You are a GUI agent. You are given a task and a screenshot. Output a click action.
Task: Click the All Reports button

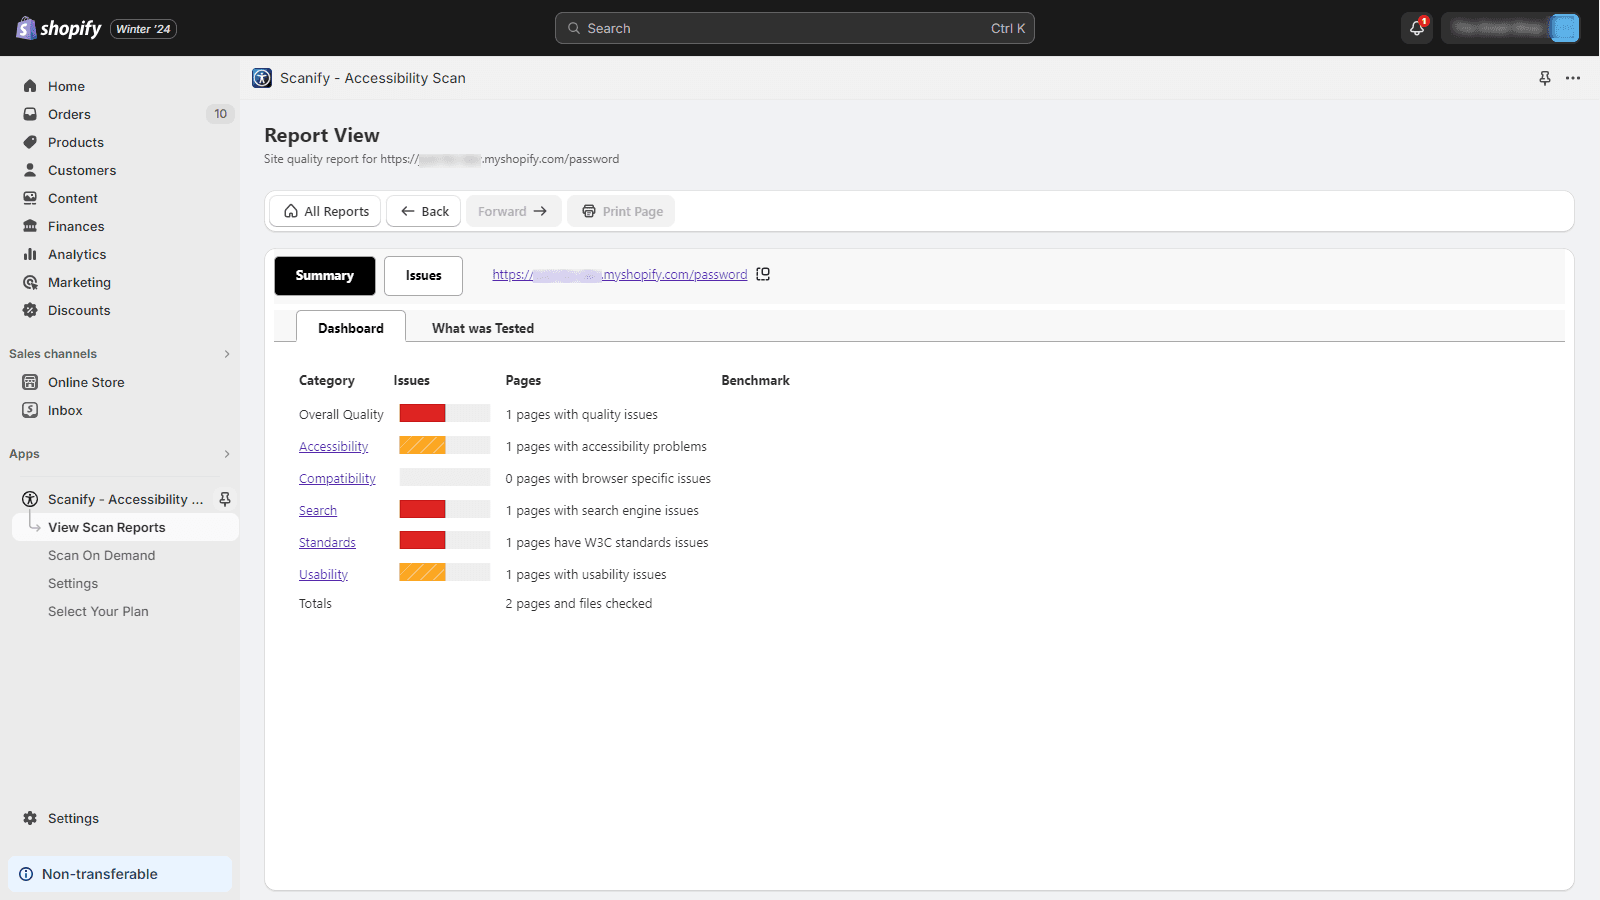tap(326, 211)
